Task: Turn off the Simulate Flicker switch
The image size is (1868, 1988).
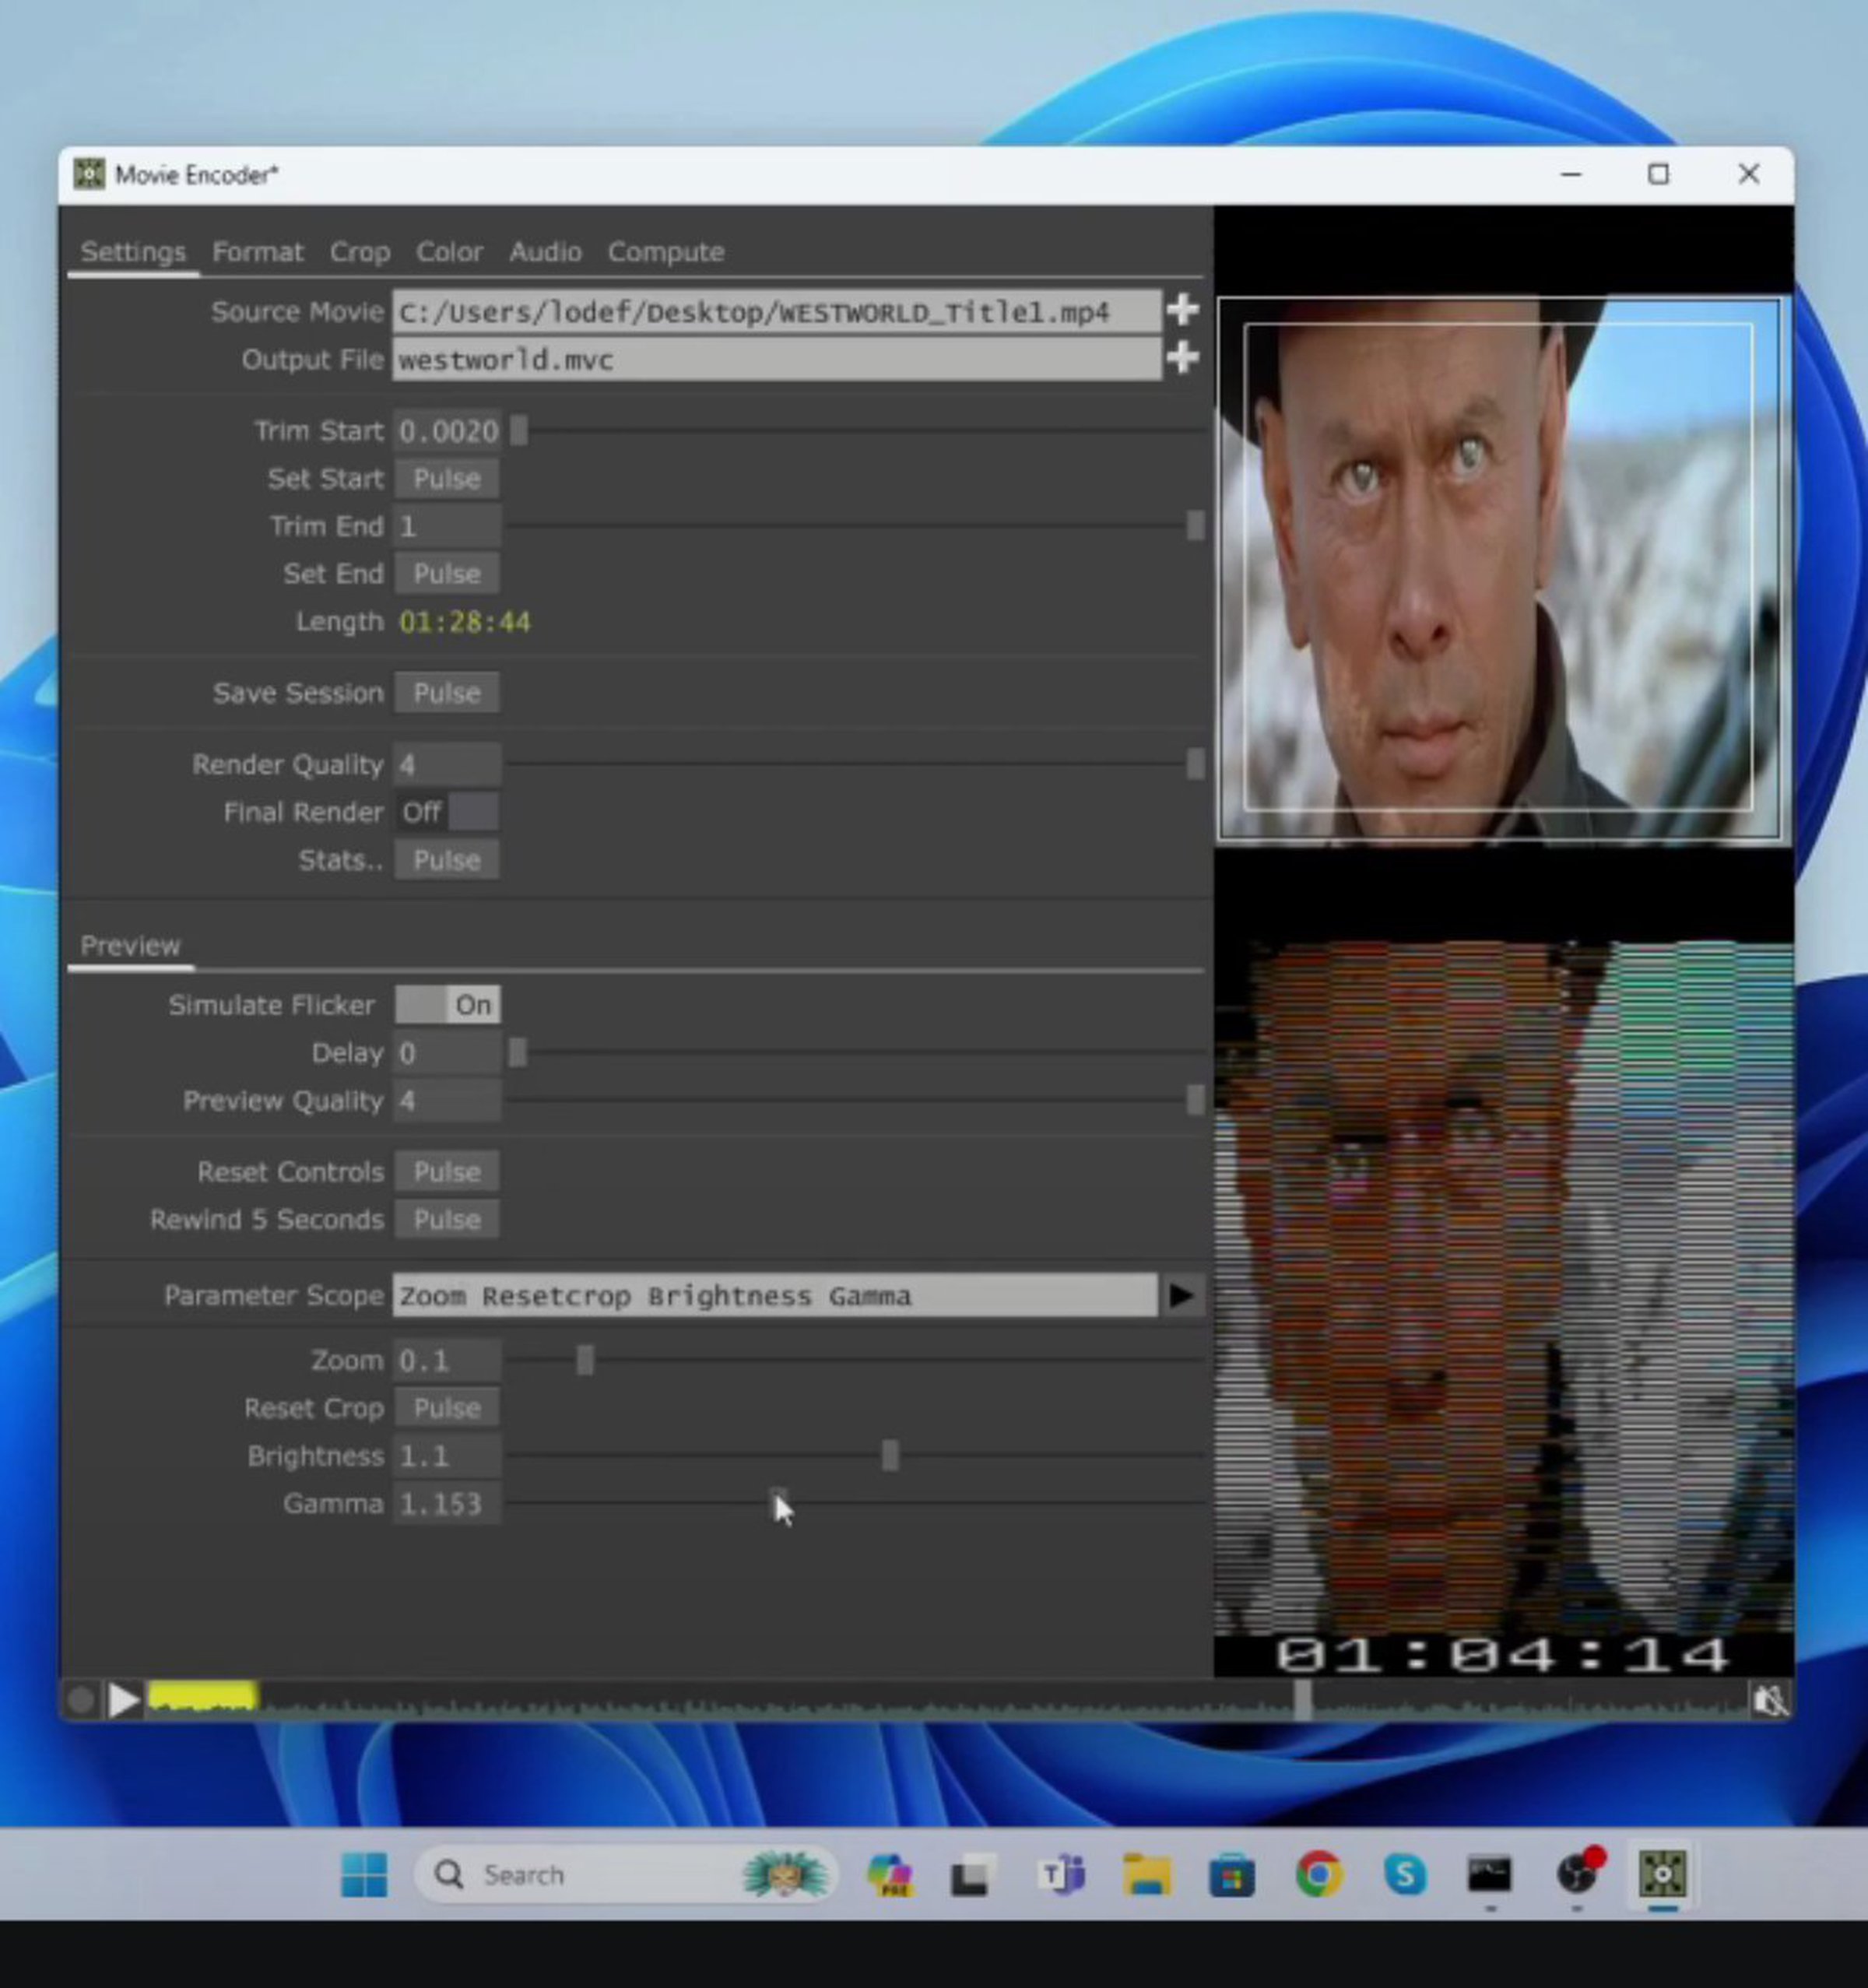Action: [x=448, y=1005]
